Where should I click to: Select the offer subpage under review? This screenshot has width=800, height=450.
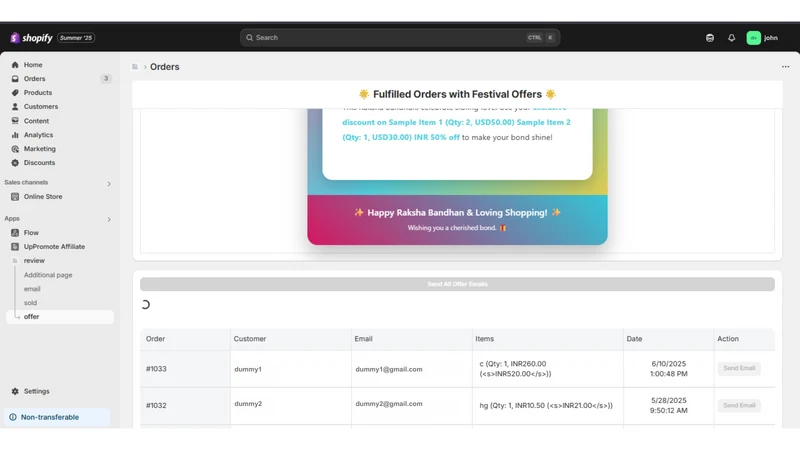point(60,316)
